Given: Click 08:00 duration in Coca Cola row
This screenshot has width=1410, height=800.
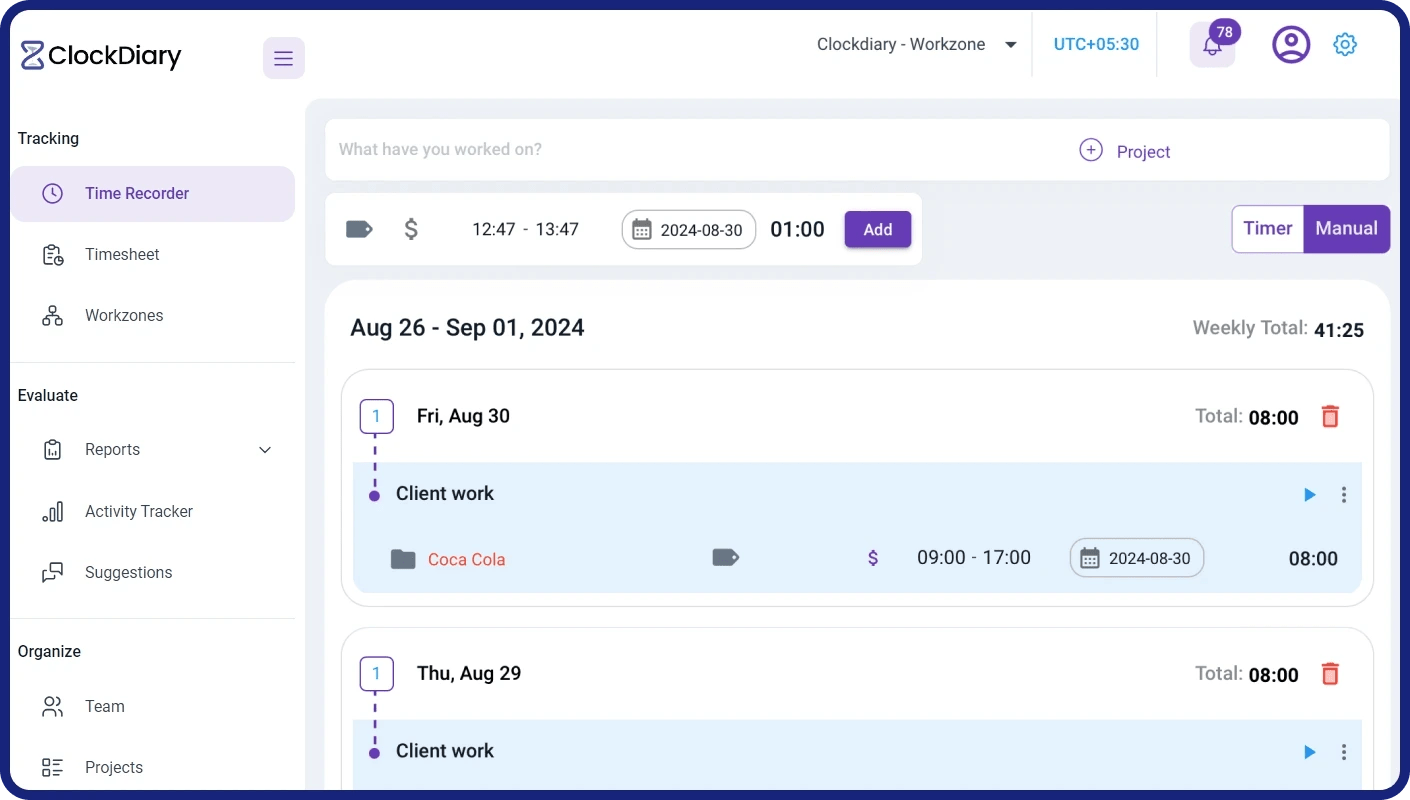Looking at the screenshot, I should pyautogui.click(x=1313, y=559).
